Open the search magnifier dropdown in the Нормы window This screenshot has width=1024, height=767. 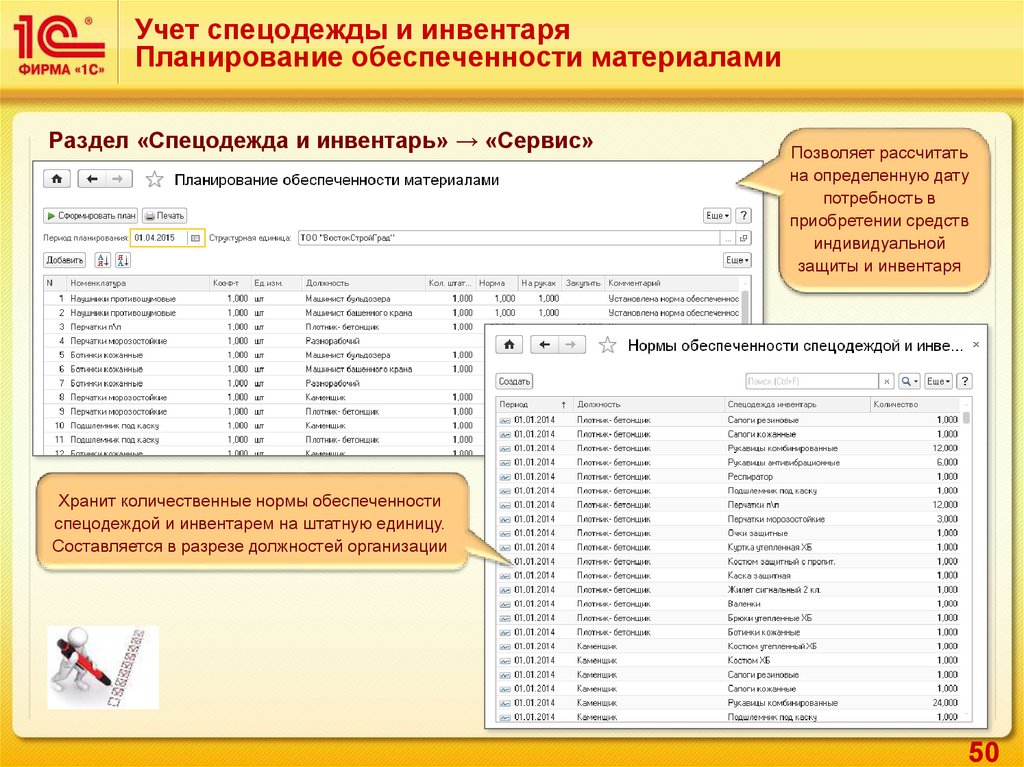click(908, 382)
